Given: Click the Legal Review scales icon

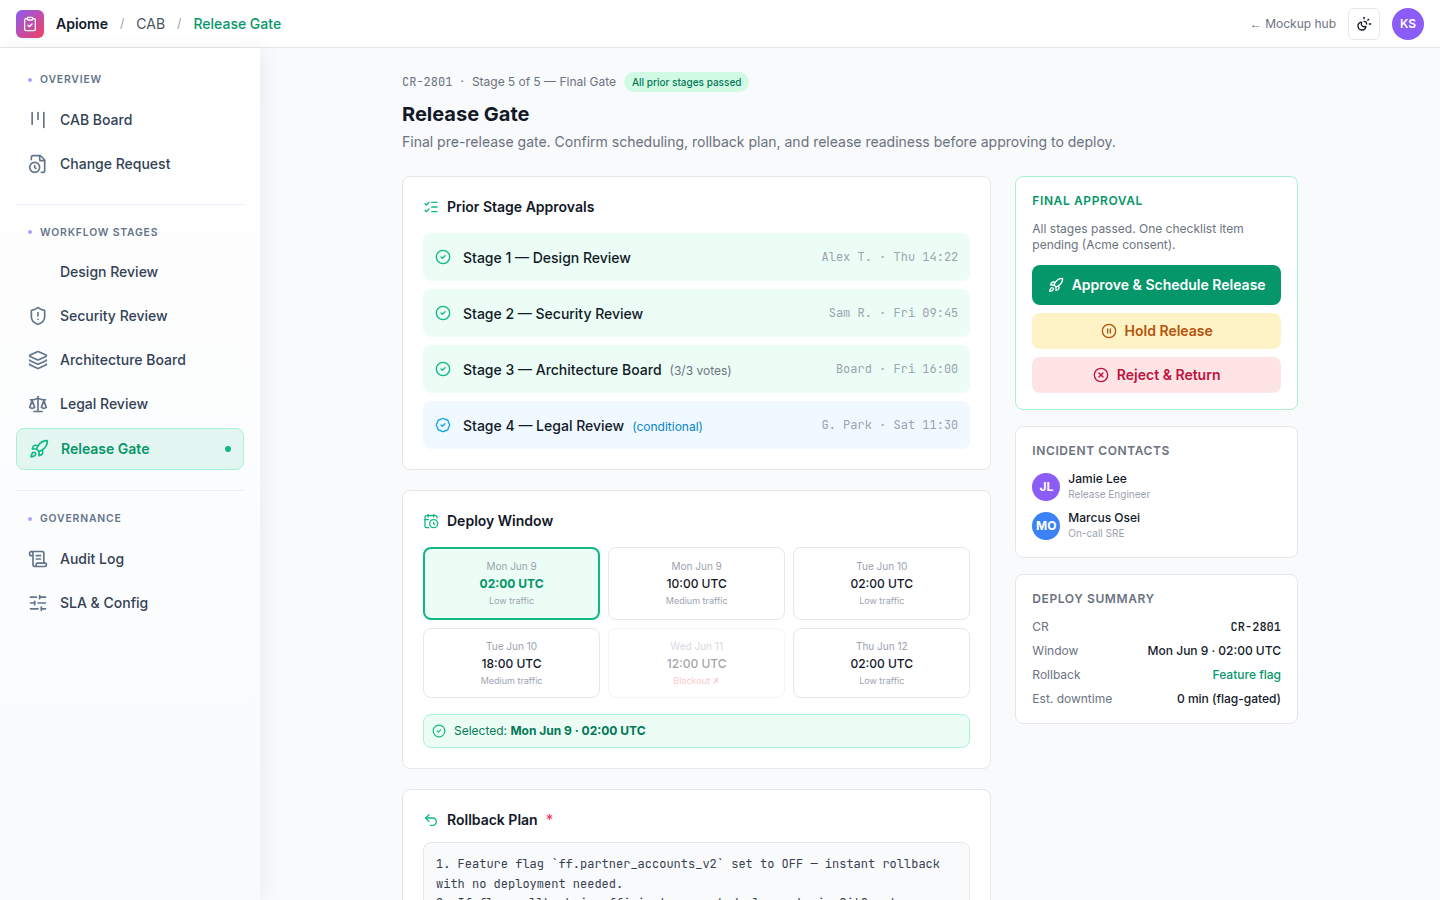Looking at the screenshot, I should (x=38, y=404).
